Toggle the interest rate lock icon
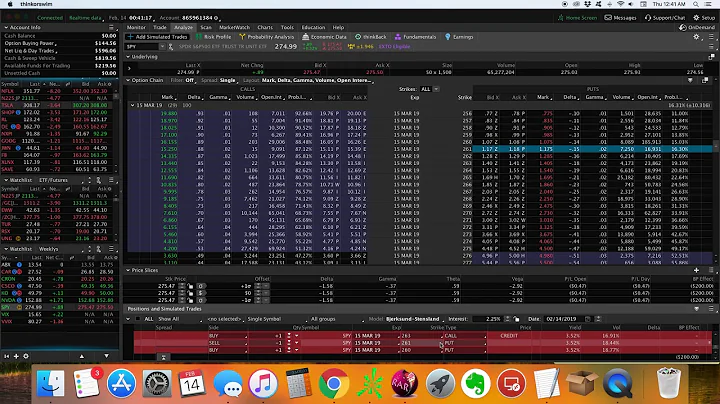Viewport: 720px width, 404px height. point(517,319)
